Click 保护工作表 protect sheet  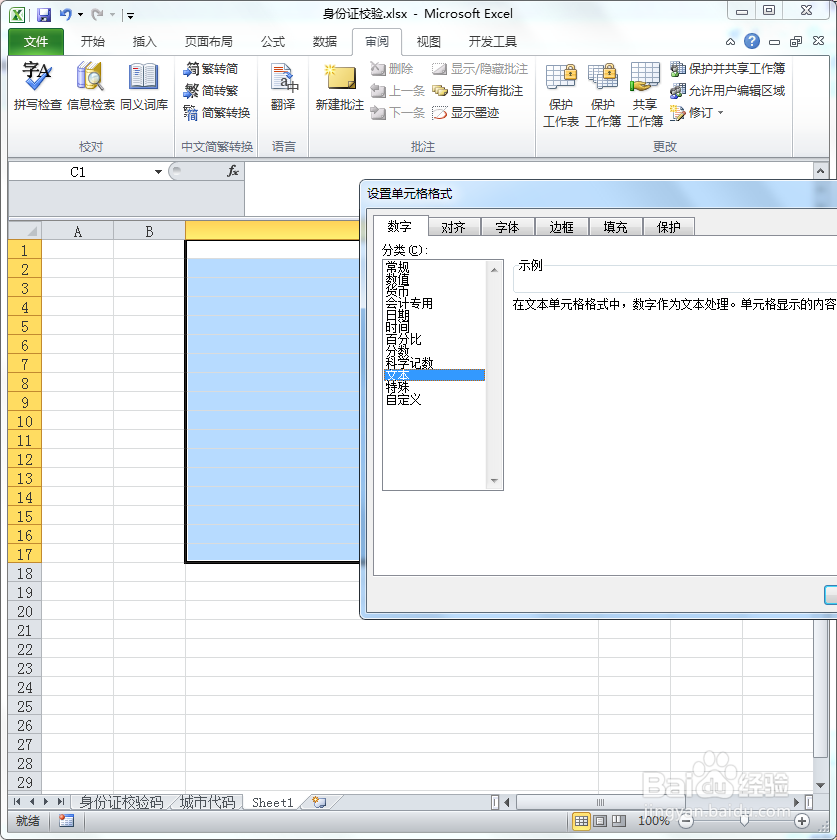tap(561, 95)
